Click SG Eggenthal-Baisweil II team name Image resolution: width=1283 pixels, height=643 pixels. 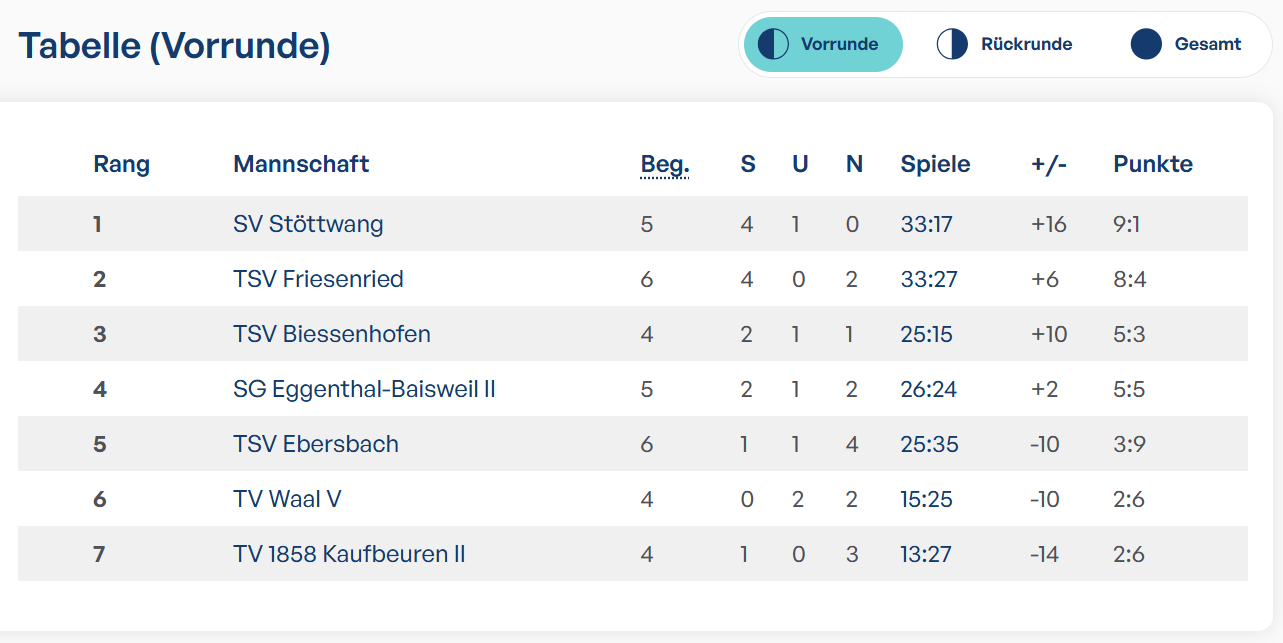[364, 389]
